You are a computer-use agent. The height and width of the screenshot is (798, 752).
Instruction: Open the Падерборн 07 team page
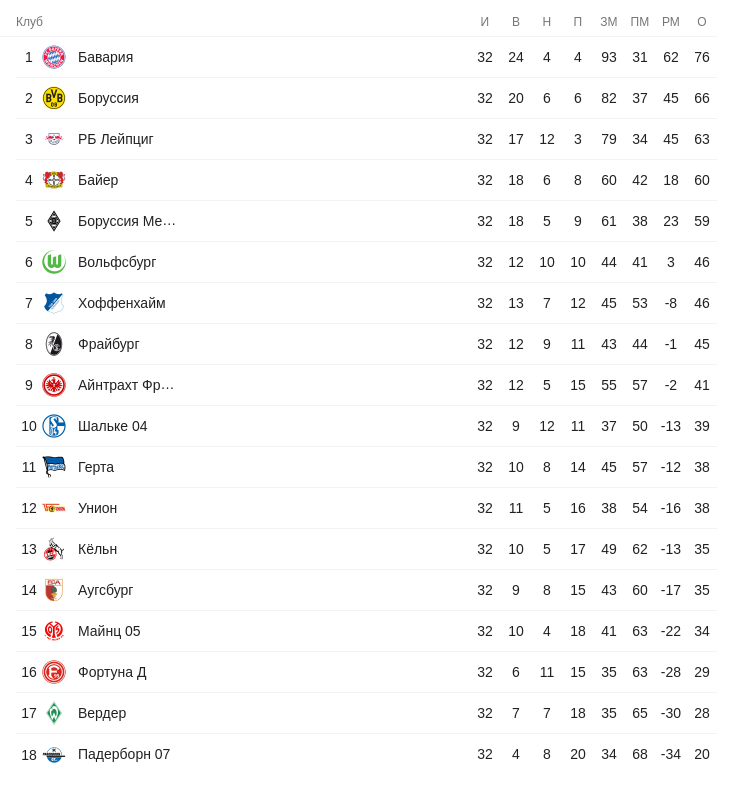(124, 754)
